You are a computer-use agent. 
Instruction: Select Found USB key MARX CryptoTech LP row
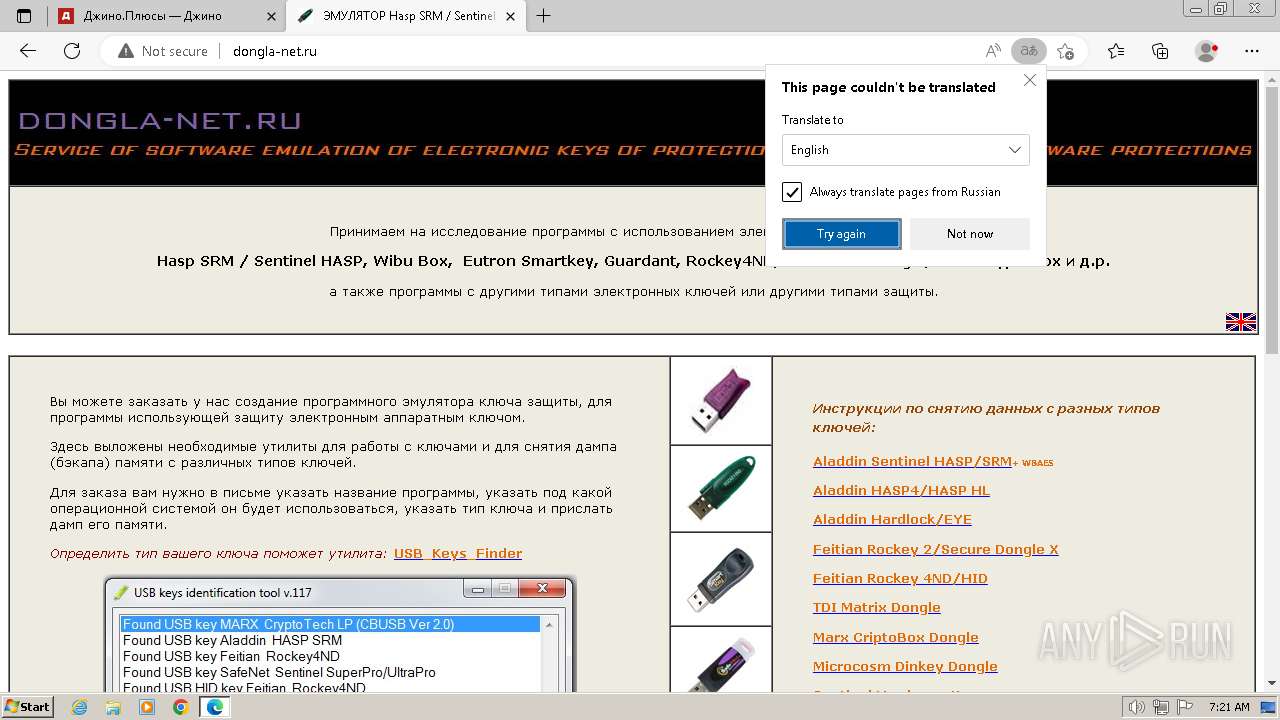point(330,624)
